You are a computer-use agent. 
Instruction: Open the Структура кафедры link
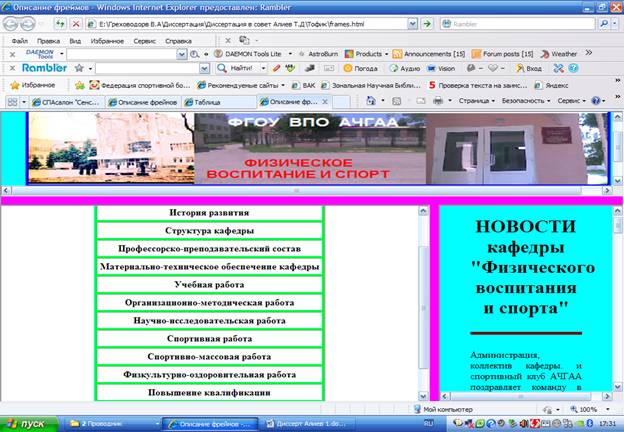click(209, 231)
